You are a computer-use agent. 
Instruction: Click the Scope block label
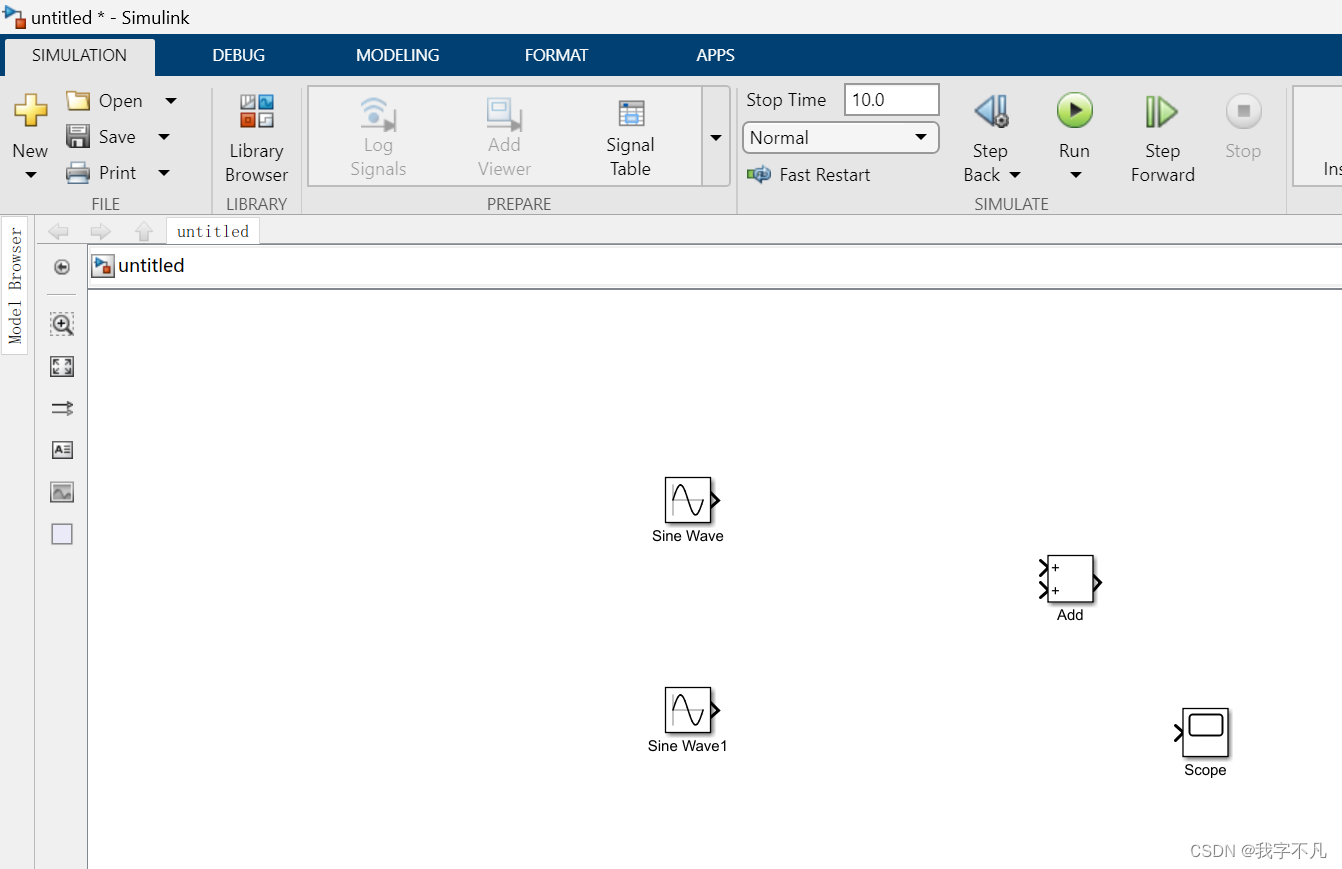[1205, 770]
